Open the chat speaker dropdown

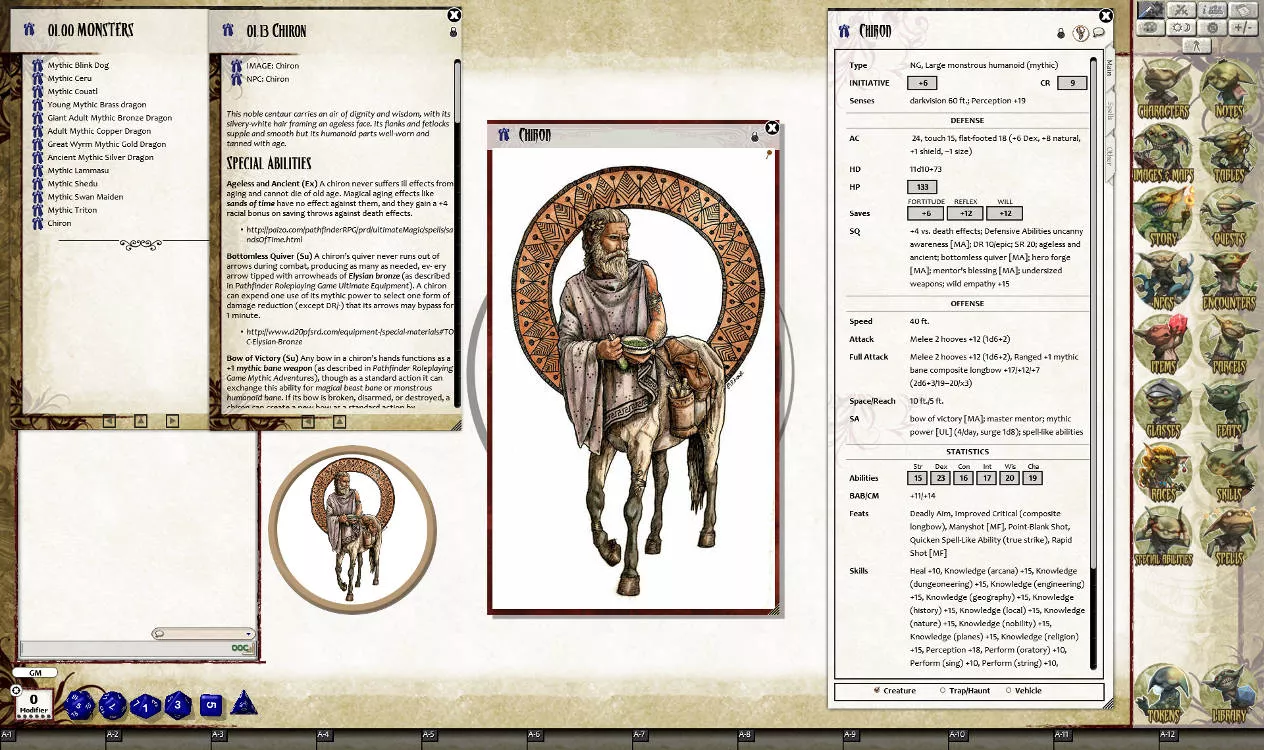(x=203, y=634)
